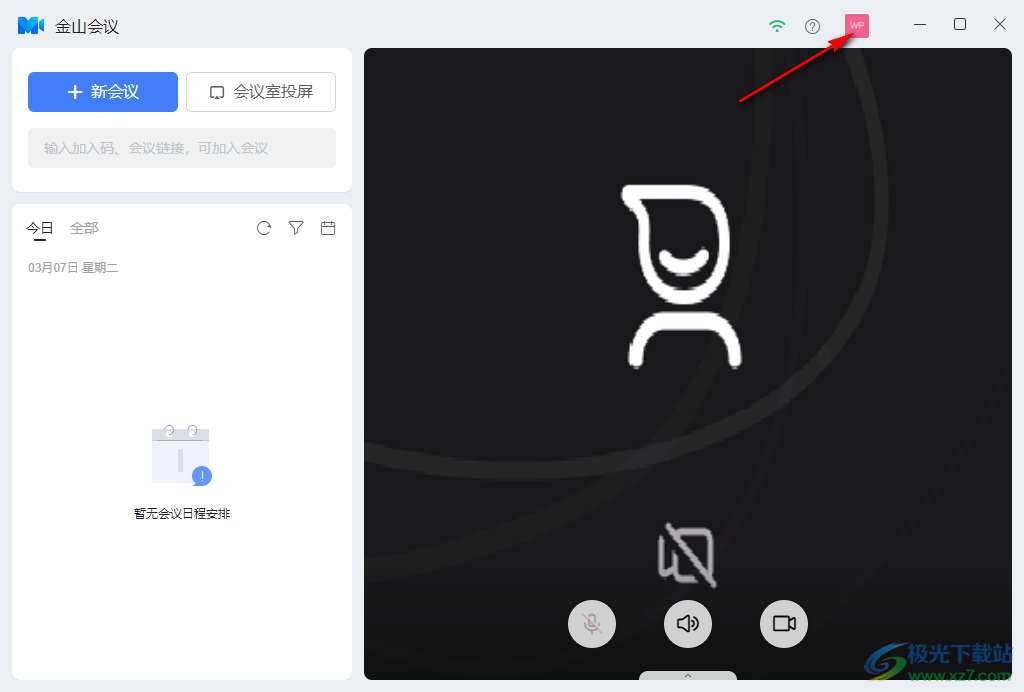Image resolution: width=1024 pixels, height=692 pixels.
Task: Click the join code input field
Action: point(182,148)
